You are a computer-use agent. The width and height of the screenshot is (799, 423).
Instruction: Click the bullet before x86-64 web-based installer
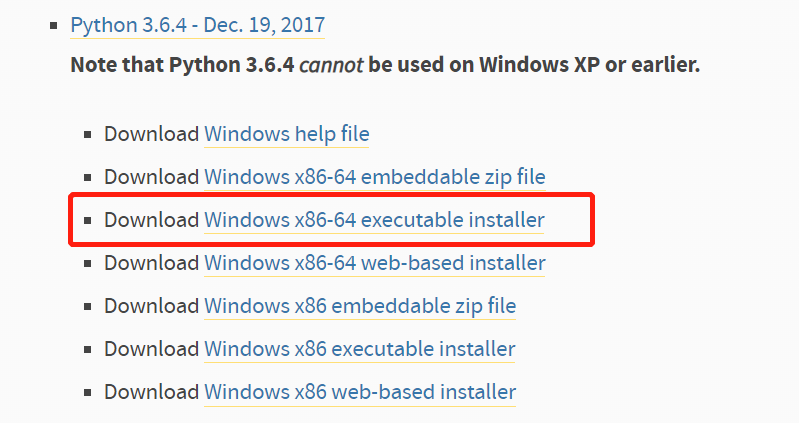click(88, 263)
